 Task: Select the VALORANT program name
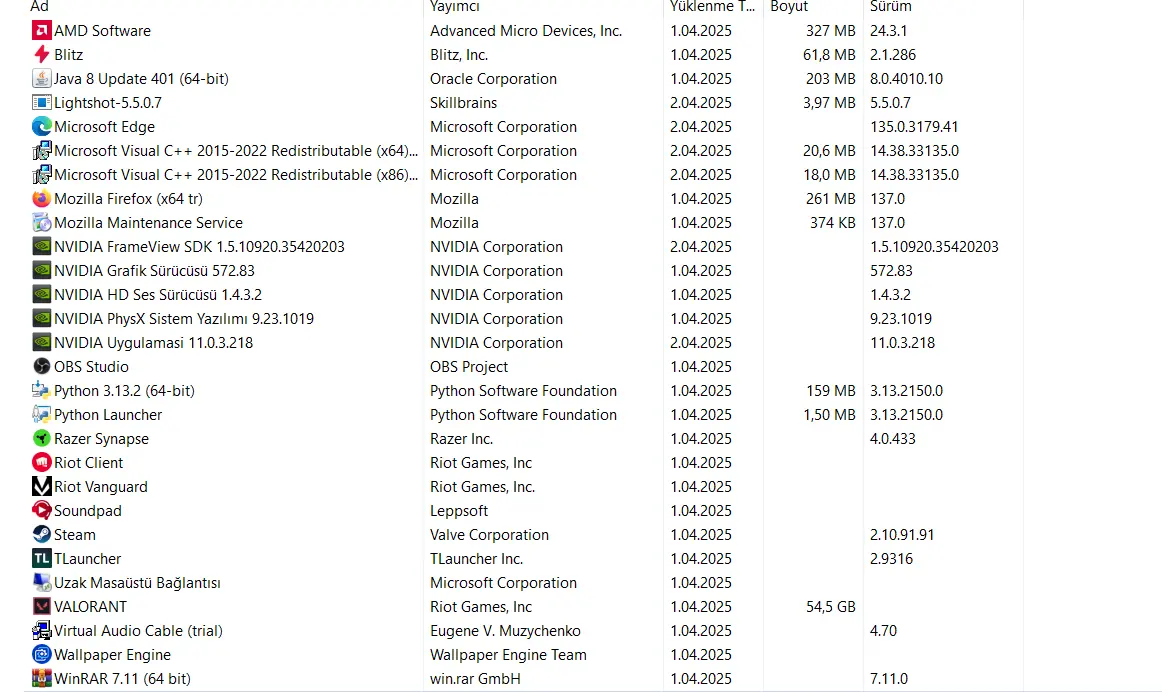pyautogui.click(x=90, y=607)
